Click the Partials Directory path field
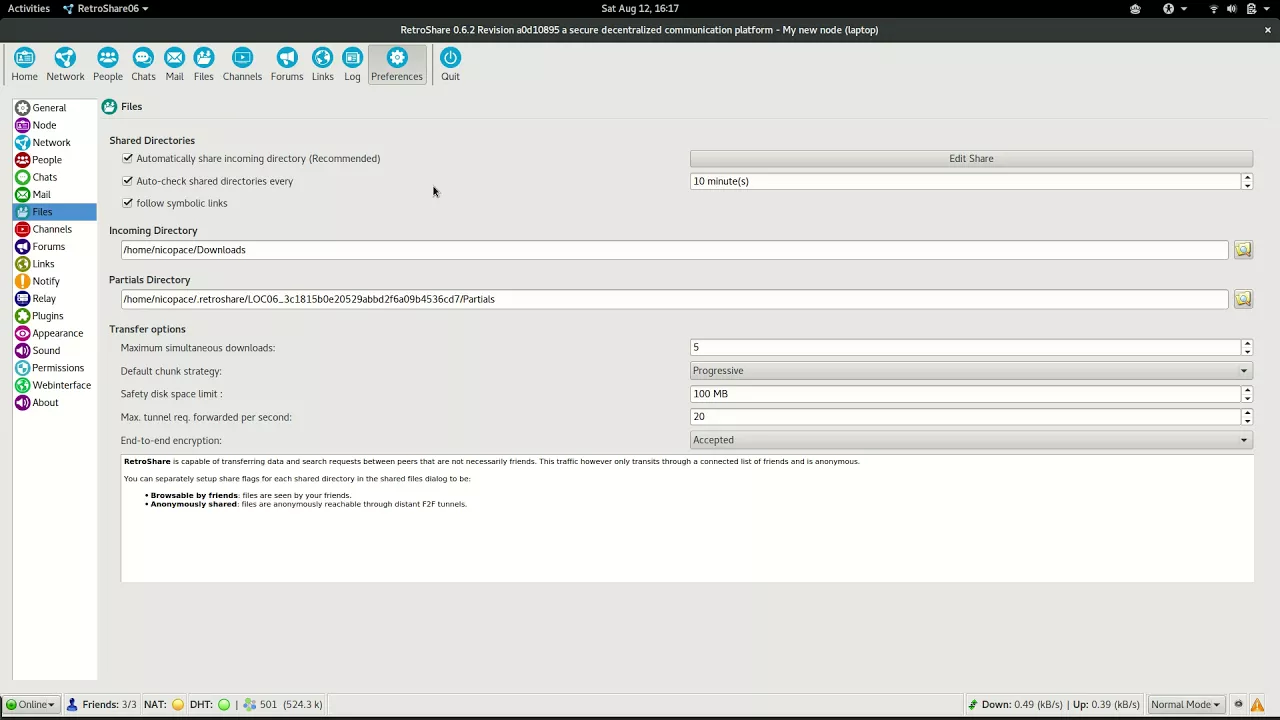1280x720 pixels. coord(674,299)
